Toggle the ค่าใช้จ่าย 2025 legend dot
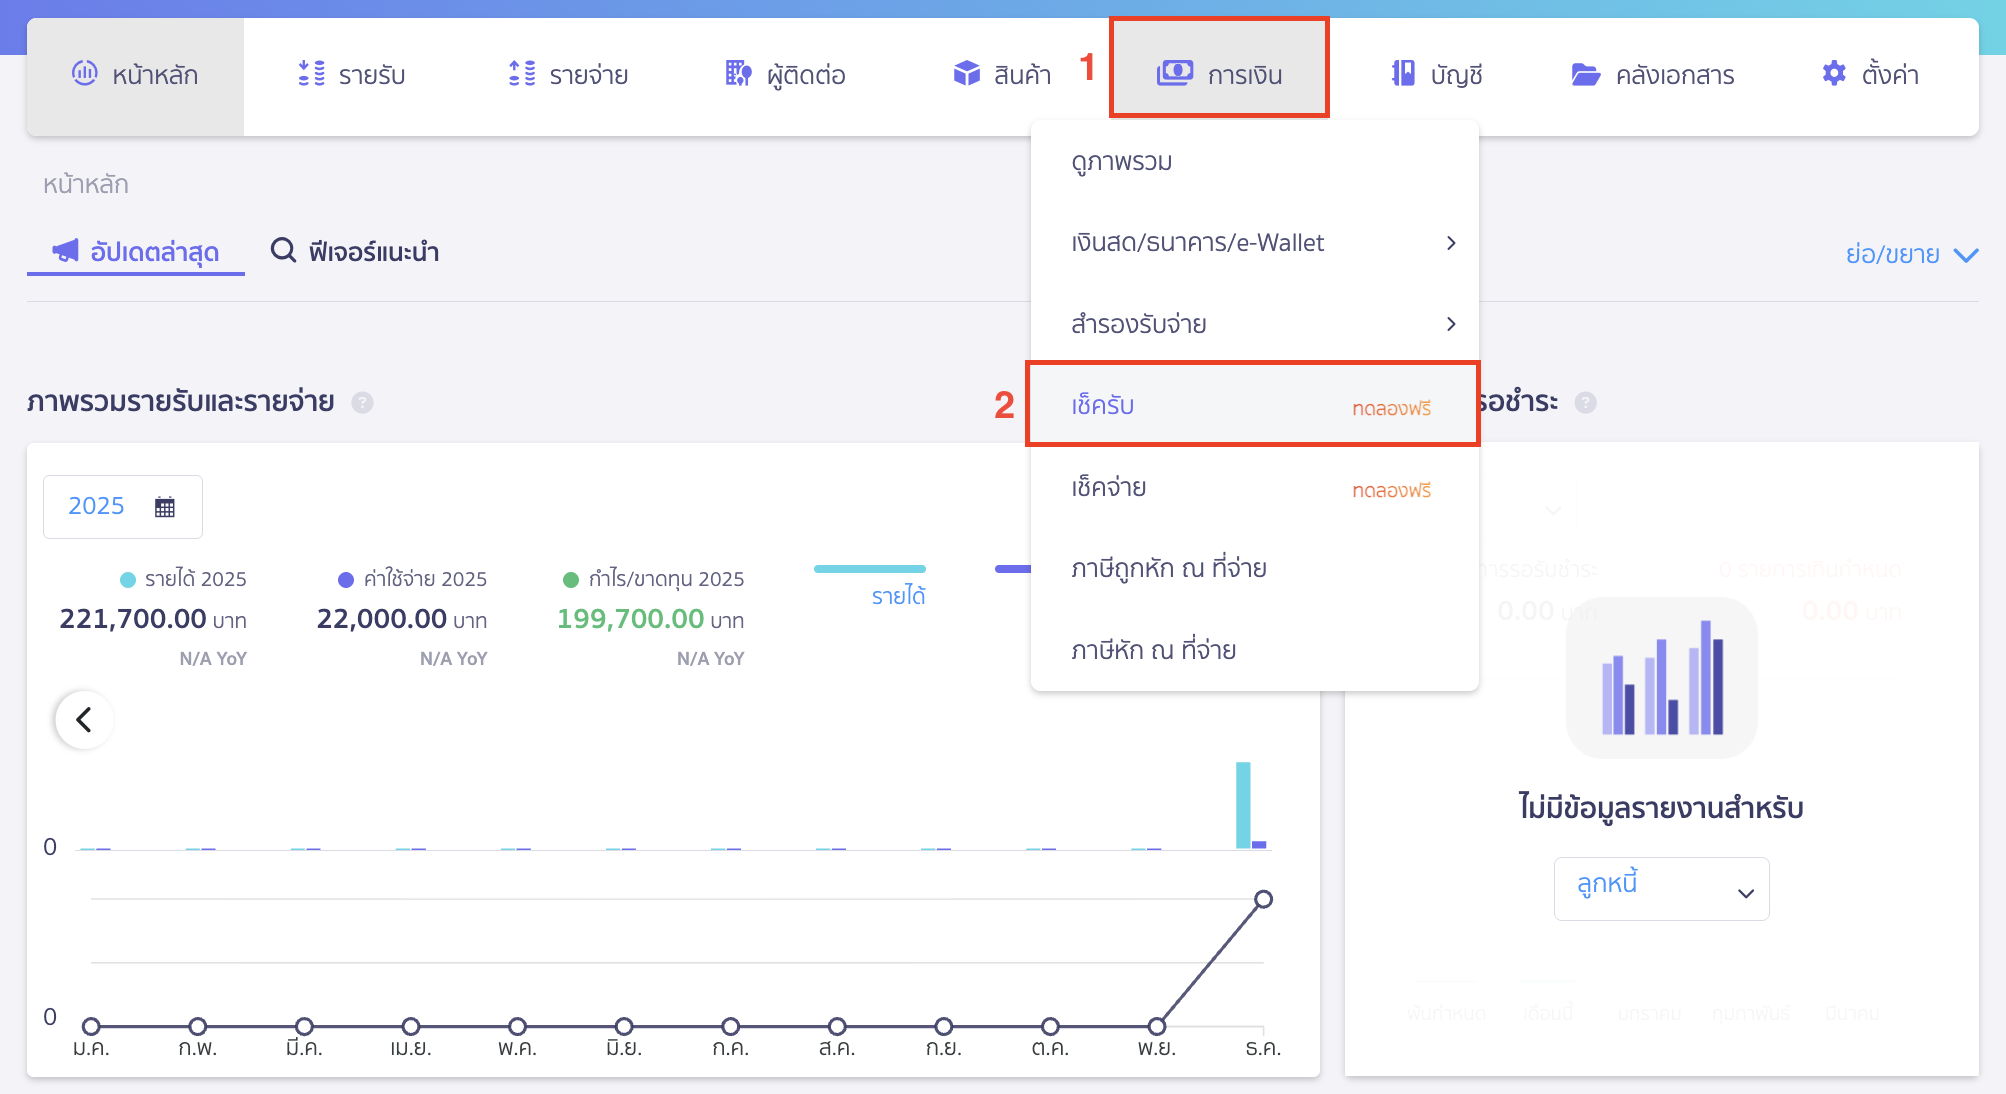The height and width of the screenshot is (1094, 2006). tap(346, 580)
